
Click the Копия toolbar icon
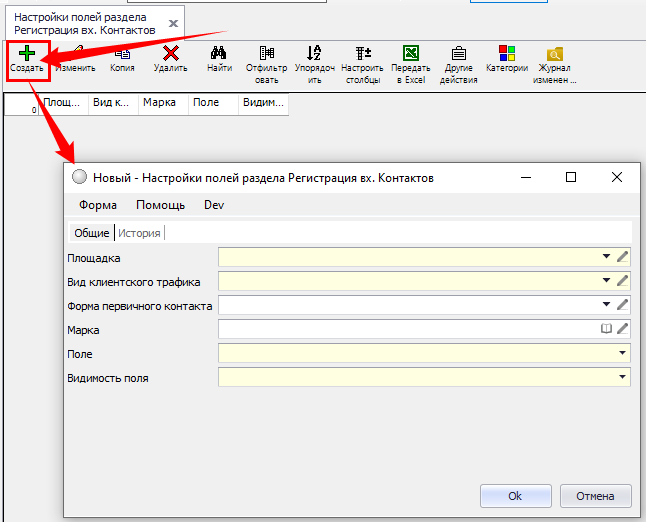pos(122,54)
